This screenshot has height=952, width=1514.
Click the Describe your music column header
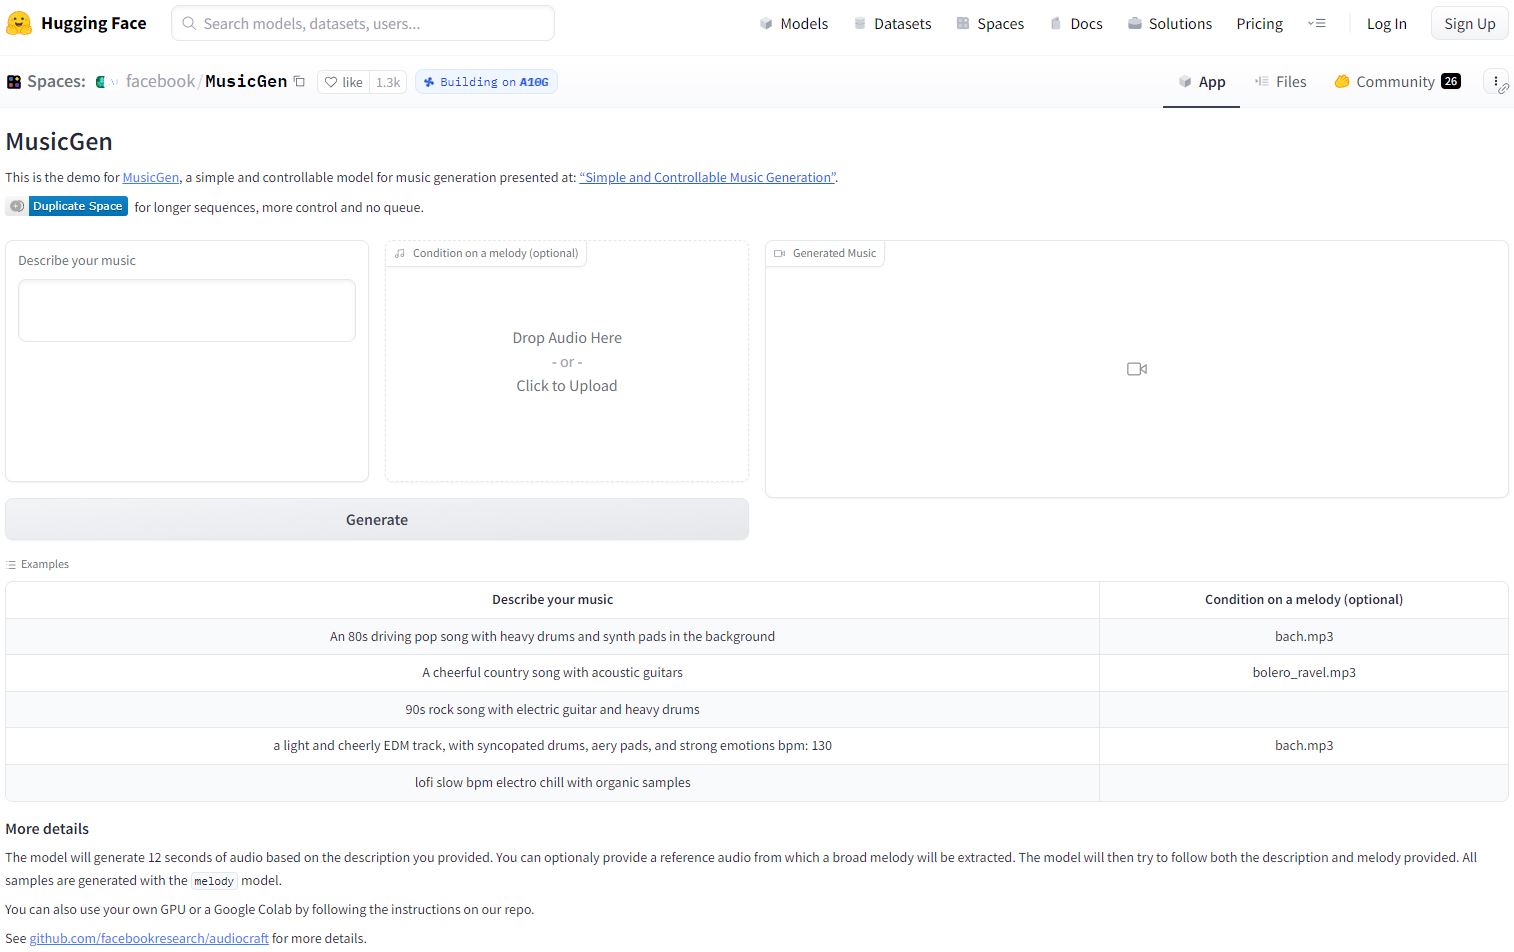pyautogui.click(x=552, y=600)
